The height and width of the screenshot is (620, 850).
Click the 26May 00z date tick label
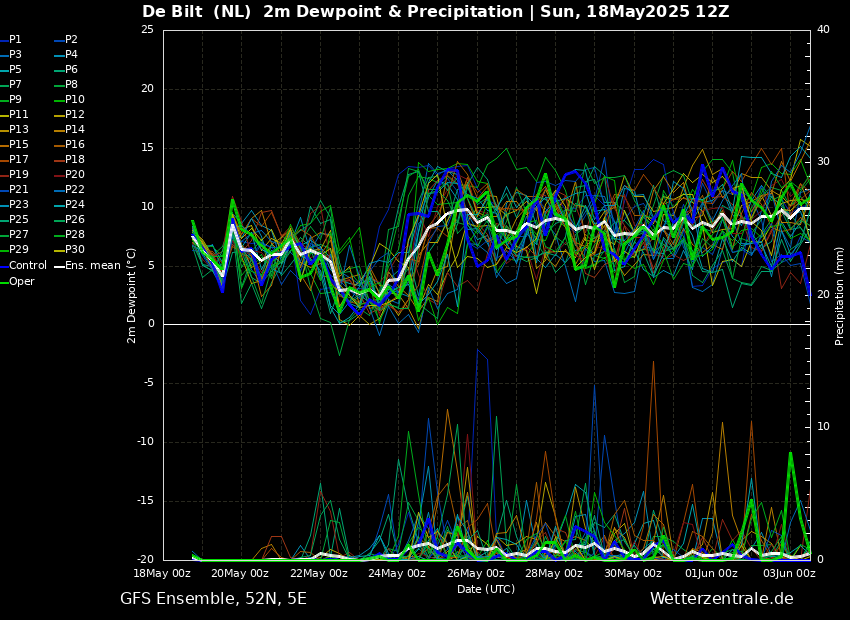click(476, 574)
